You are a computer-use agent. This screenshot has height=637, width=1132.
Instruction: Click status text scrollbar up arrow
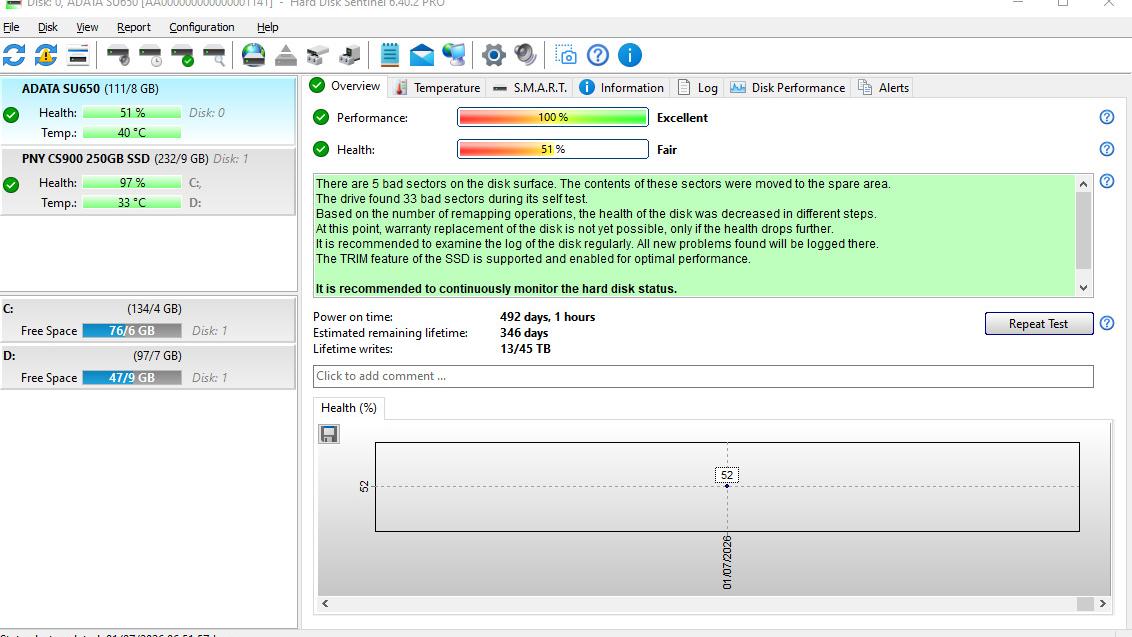pyautogui.click(x=1084, y=183)
